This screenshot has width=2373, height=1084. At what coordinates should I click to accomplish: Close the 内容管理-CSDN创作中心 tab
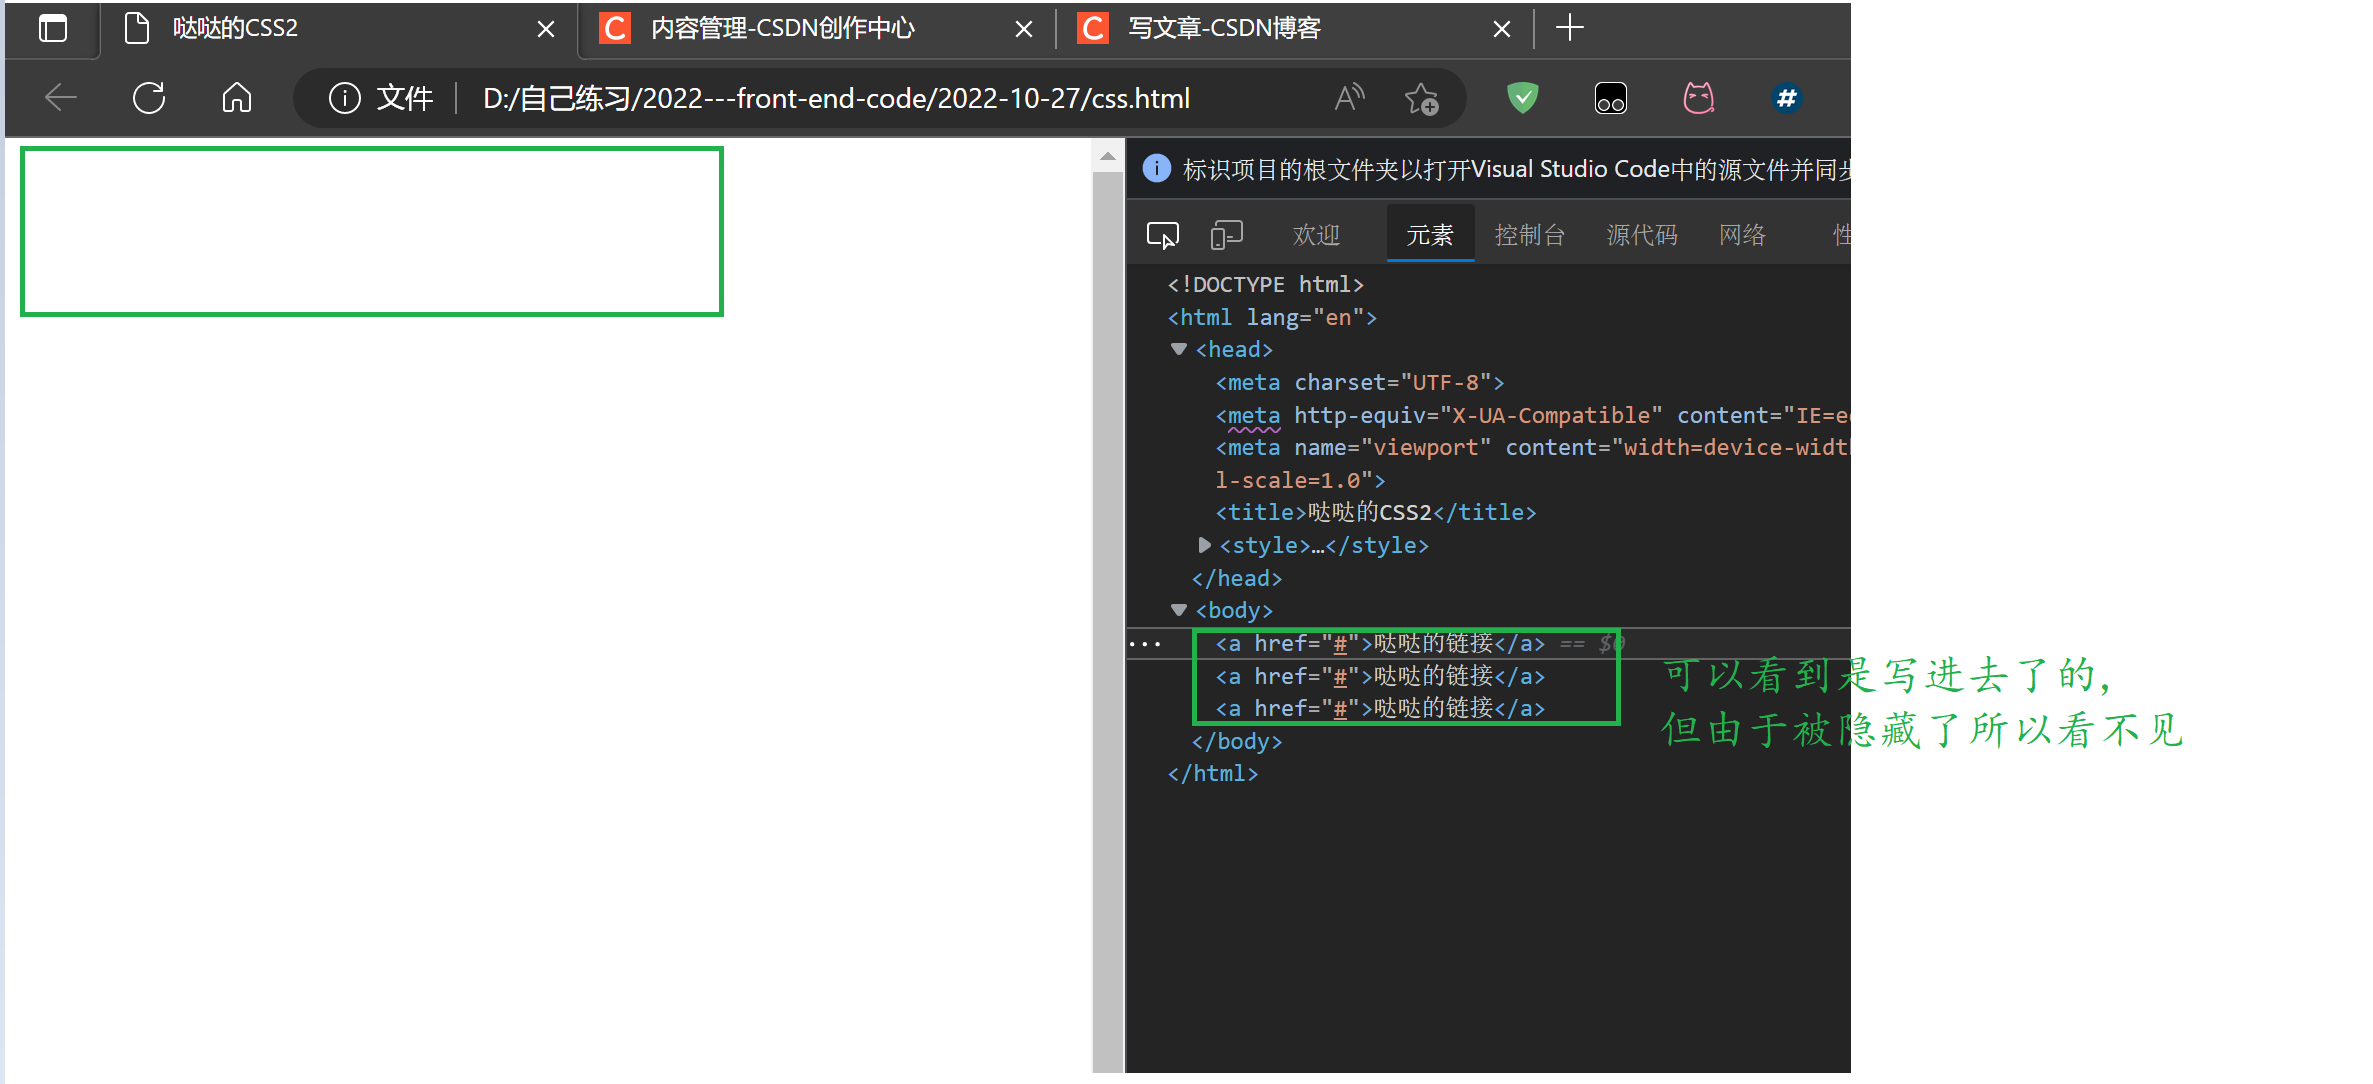point(1024,29)
